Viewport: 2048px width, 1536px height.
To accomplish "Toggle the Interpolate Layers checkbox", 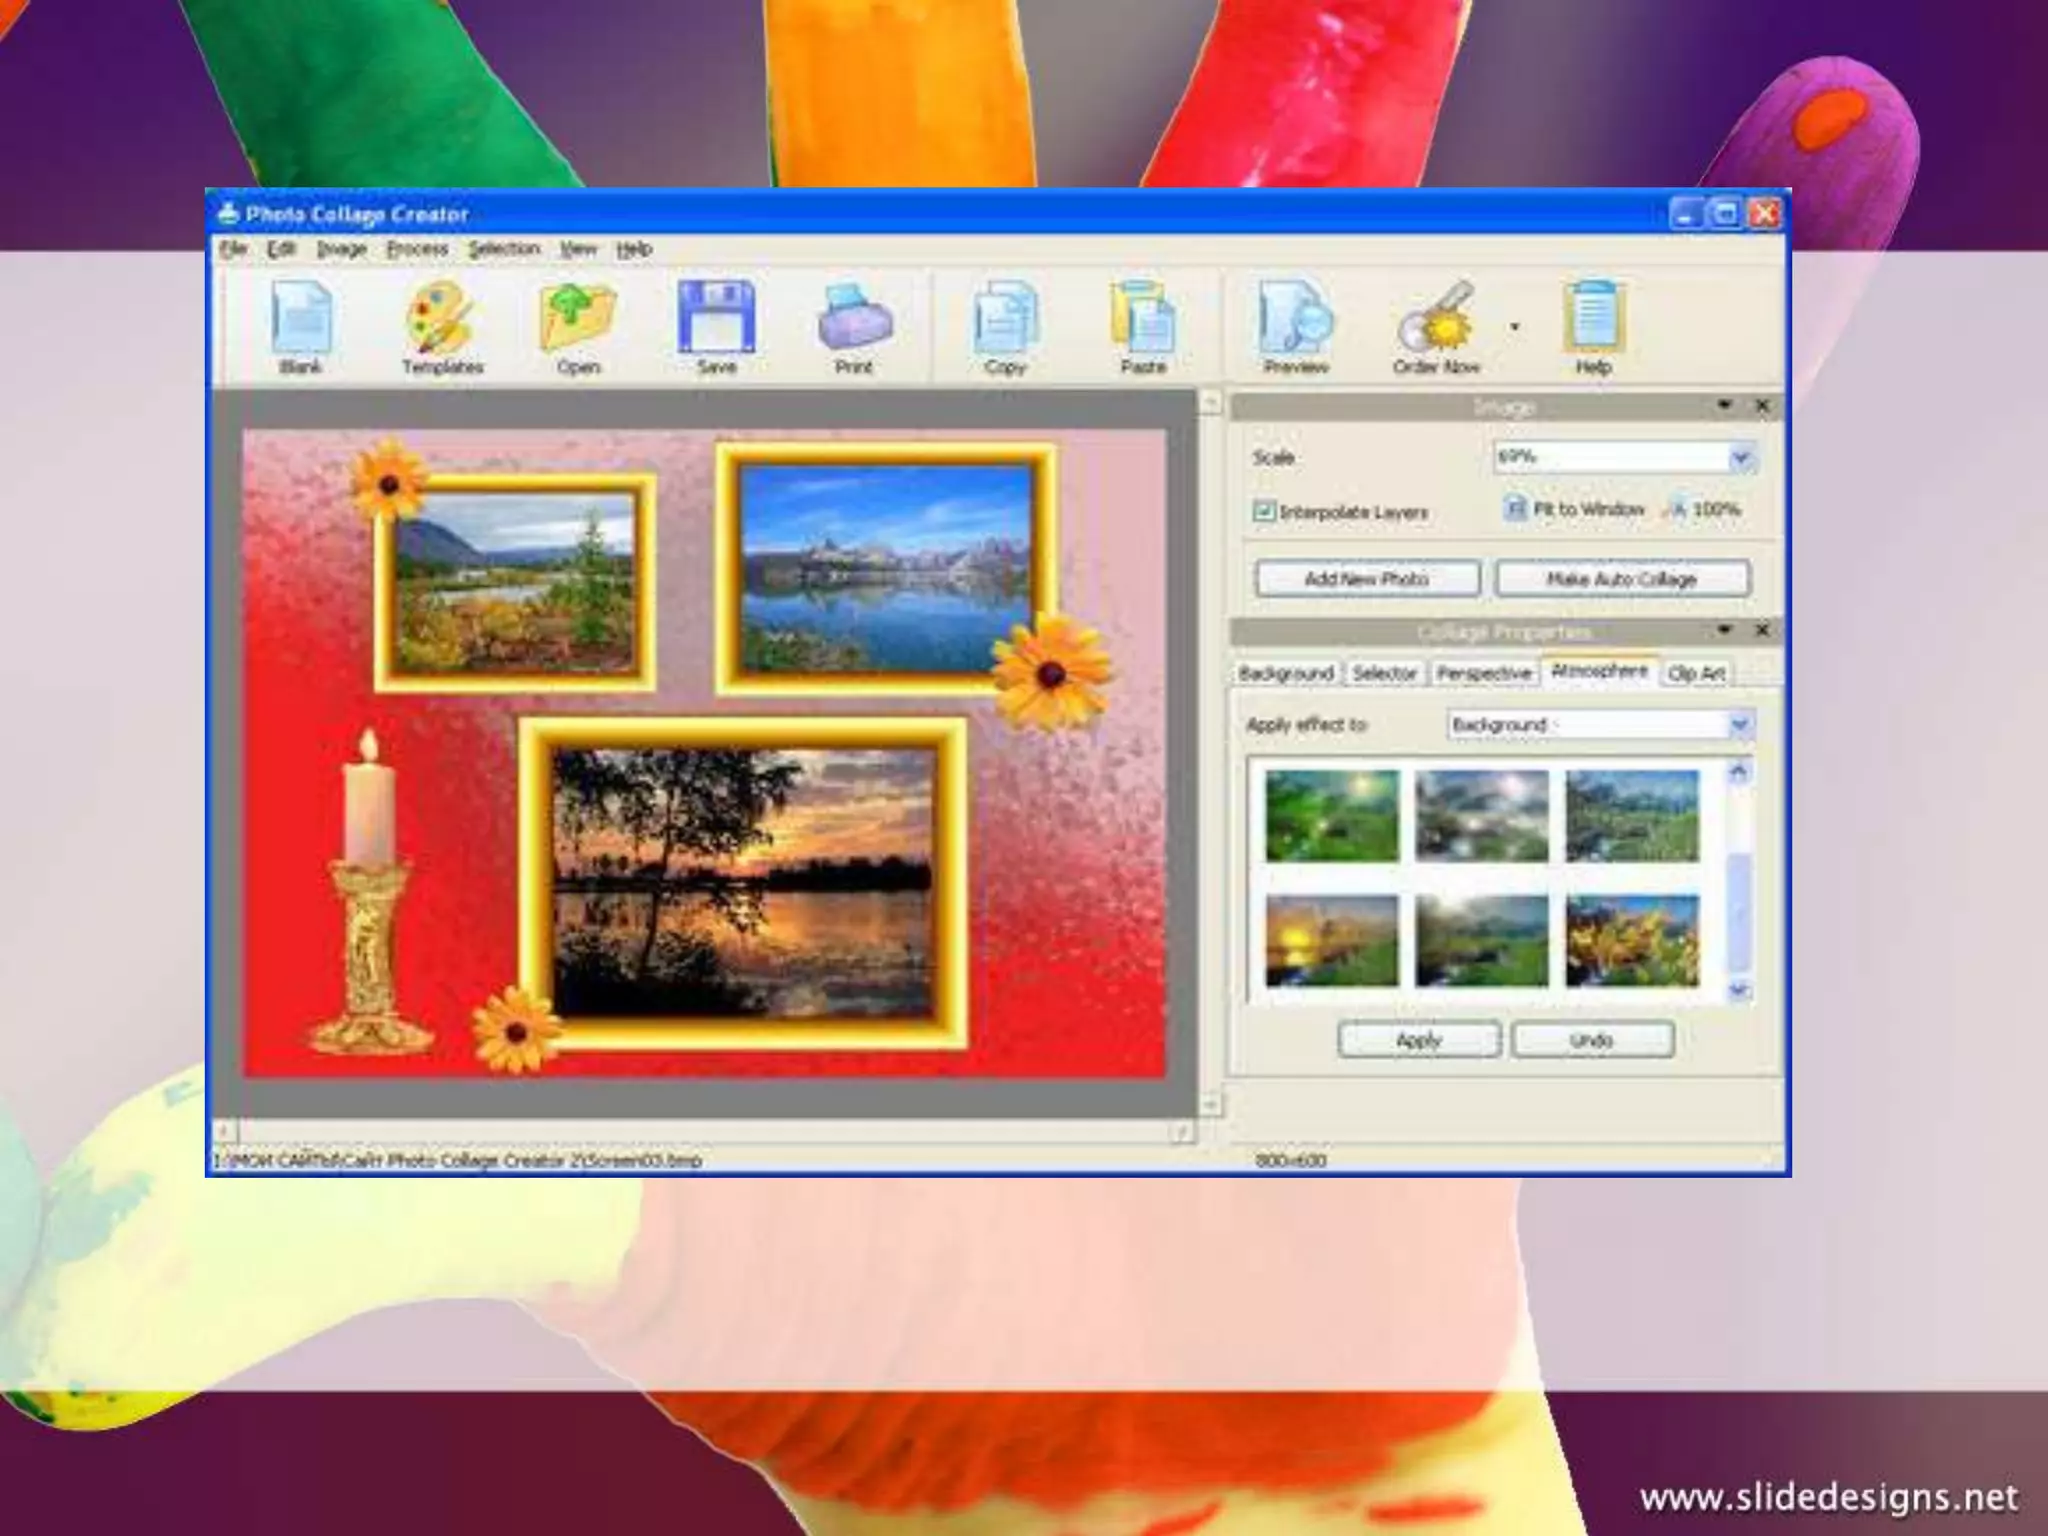I will [x=1264, y=511].
